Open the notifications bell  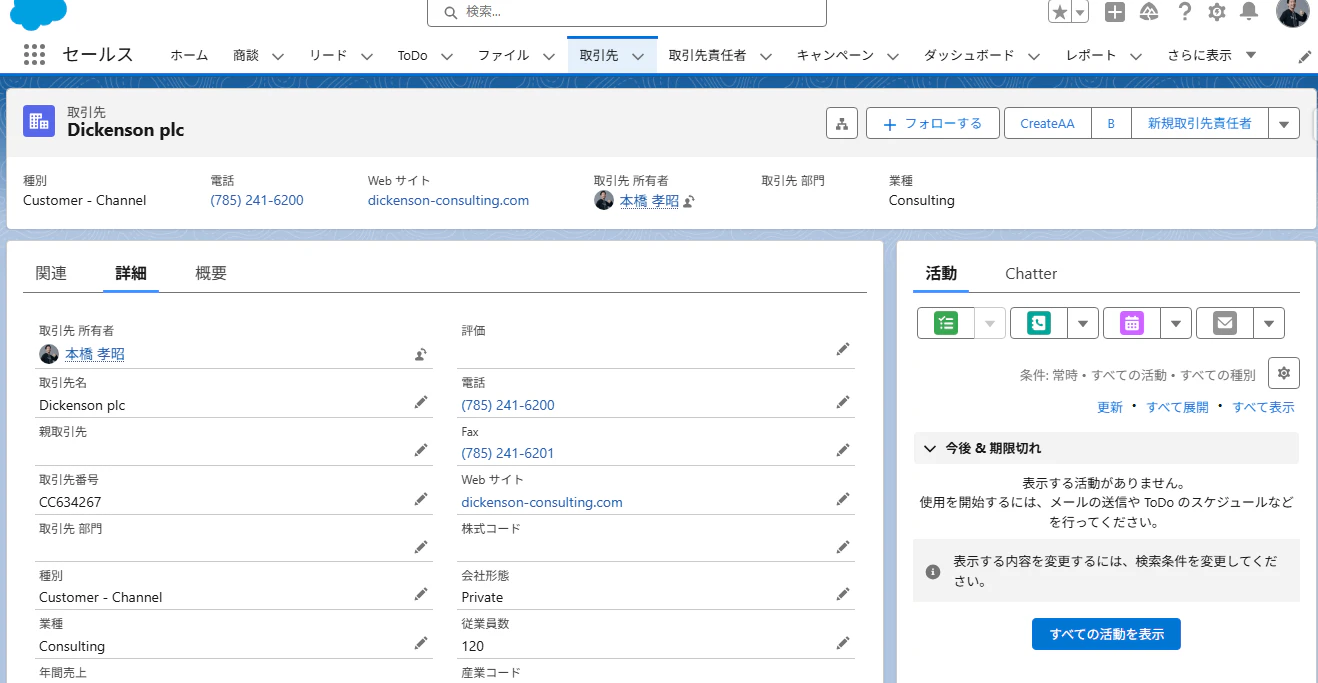click(1249, 12)
